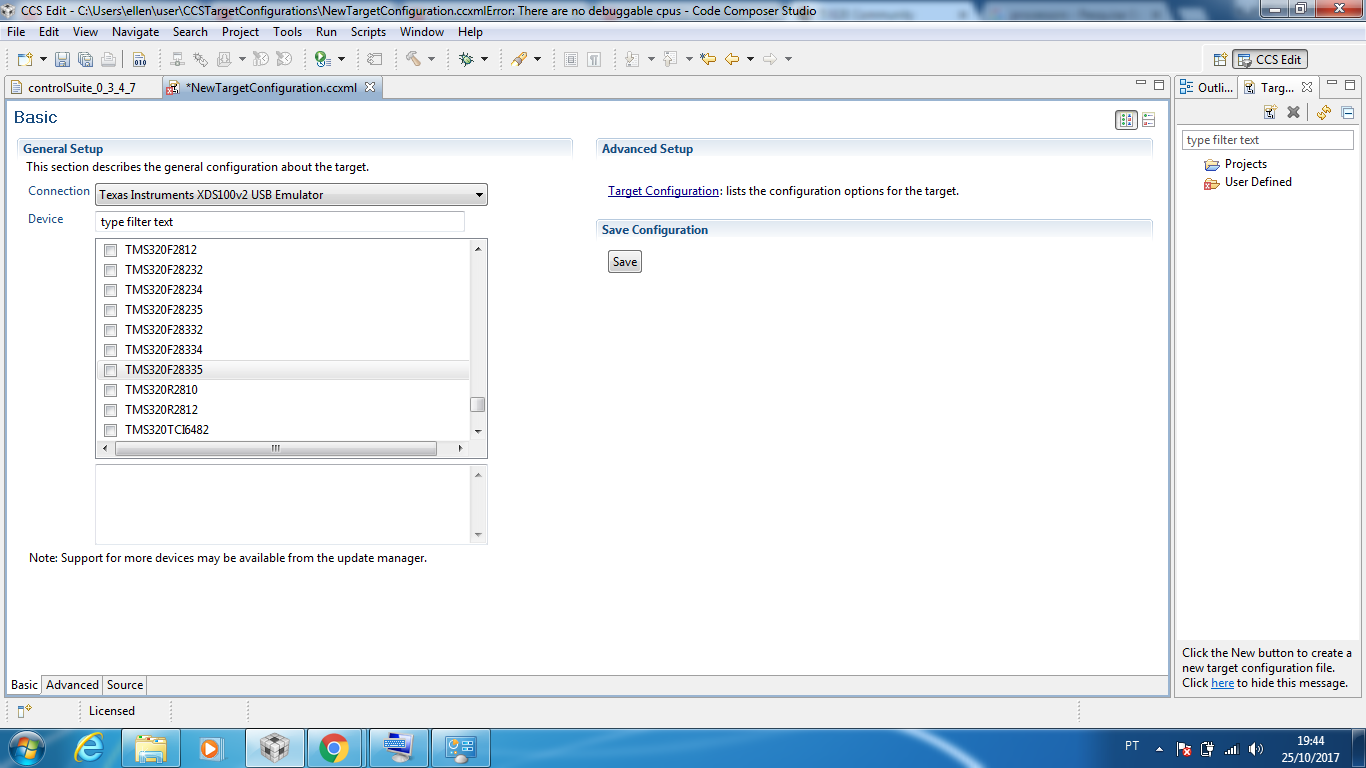The width and height of the screenshot is (1366, 768).
Task: Click the device list vertical scrollbar thumb
Action: pyautogui.click(x=478, y=404)
